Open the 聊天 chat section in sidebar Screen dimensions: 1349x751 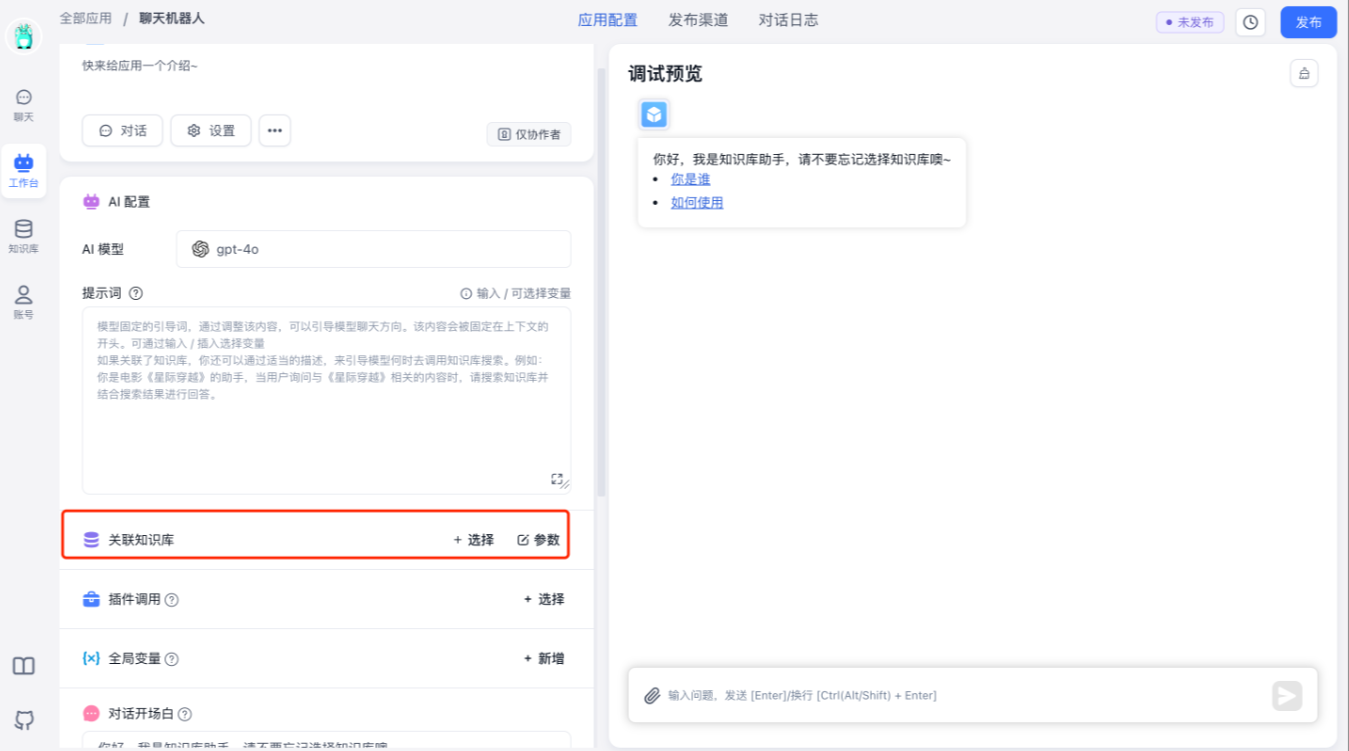(x=23, y=104)
